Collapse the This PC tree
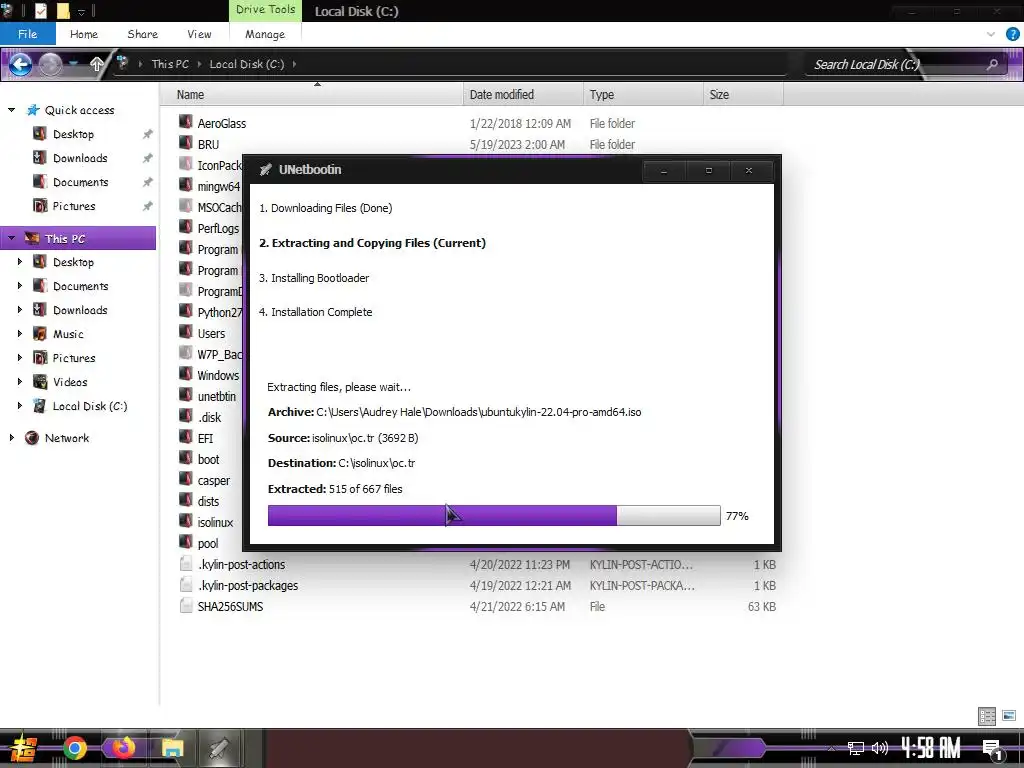1024x768 pixels. coord(11,238)
